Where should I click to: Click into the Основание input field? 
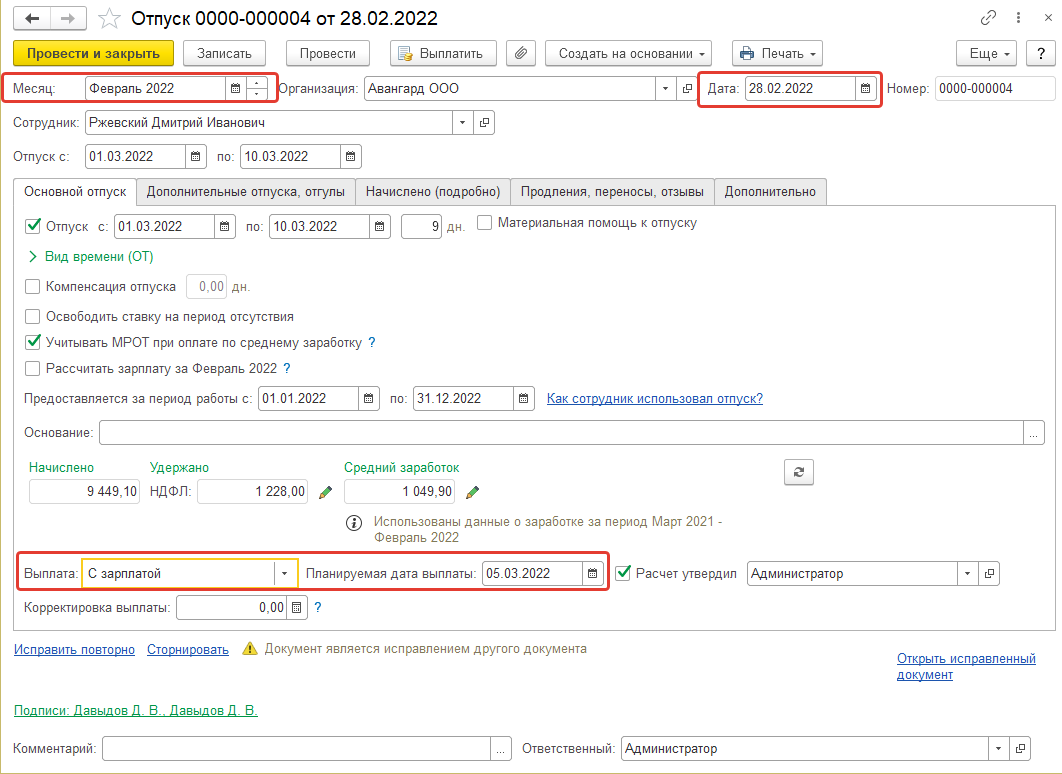click(x=561, y=433)
